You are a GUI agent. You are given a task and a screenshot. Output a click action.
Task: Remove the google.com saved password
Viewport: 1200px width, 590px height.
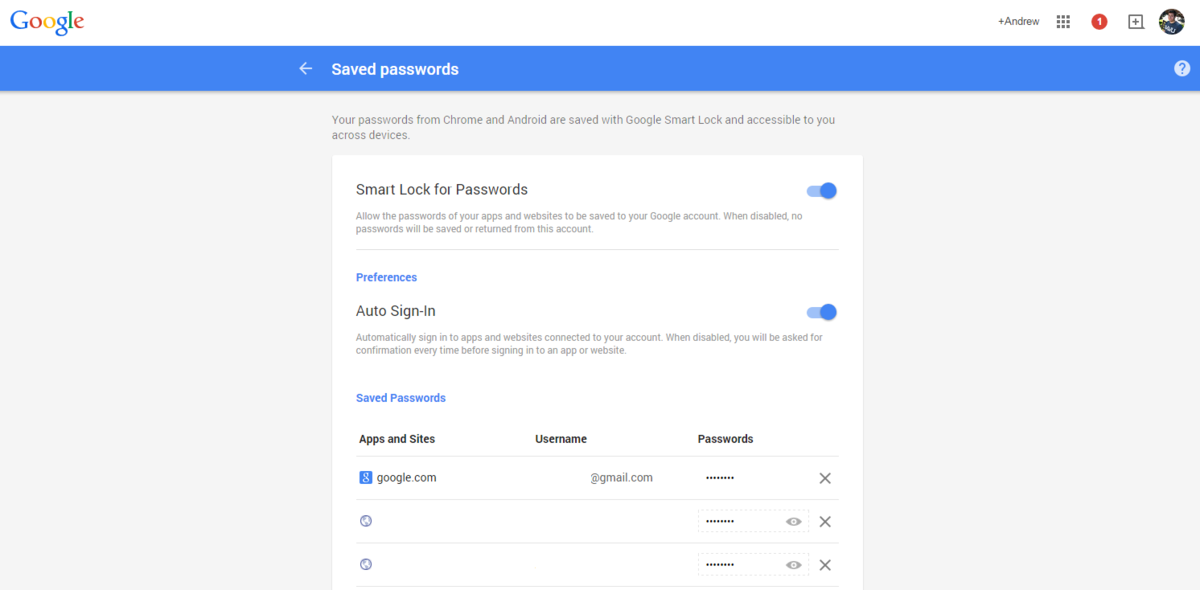click(825, 478)
